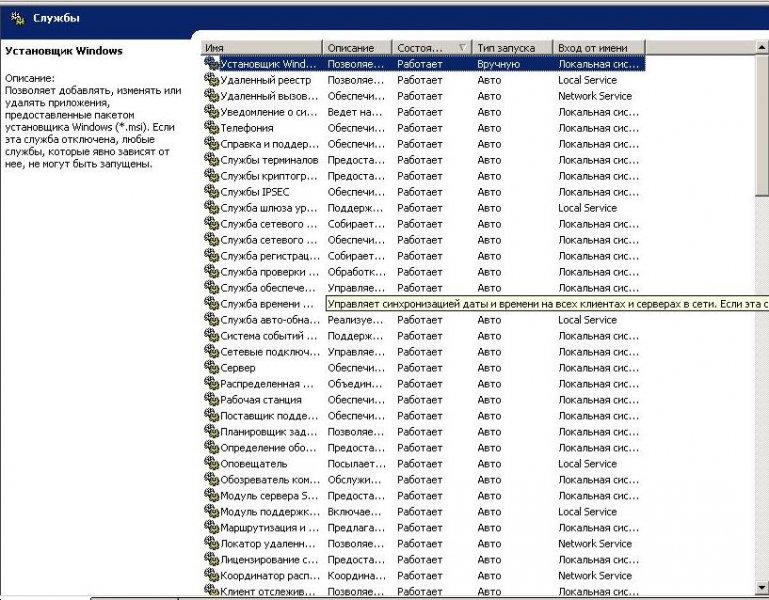Click the icon next to Службы IPSEC

(211, 192)
